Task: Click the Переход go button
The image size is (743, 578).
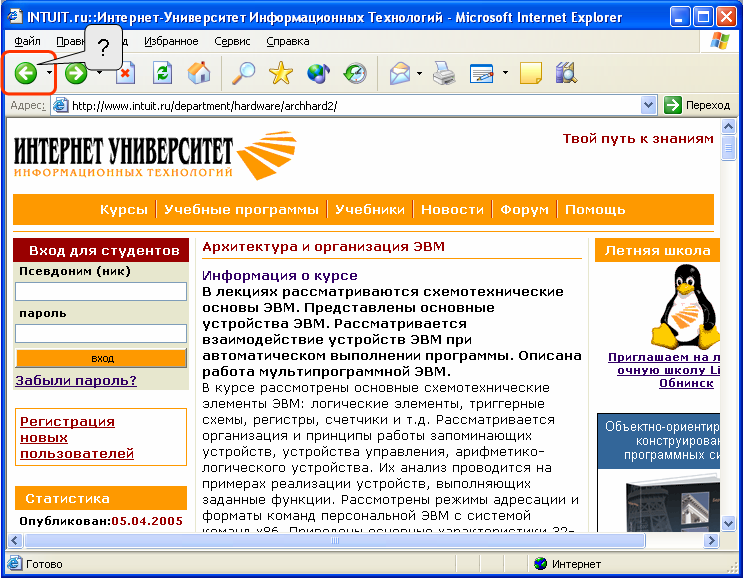Action: [698, 105]
